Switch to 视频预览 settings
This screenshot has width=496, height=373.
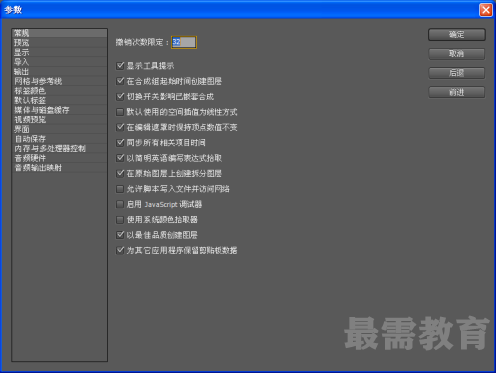pos(59,120)
